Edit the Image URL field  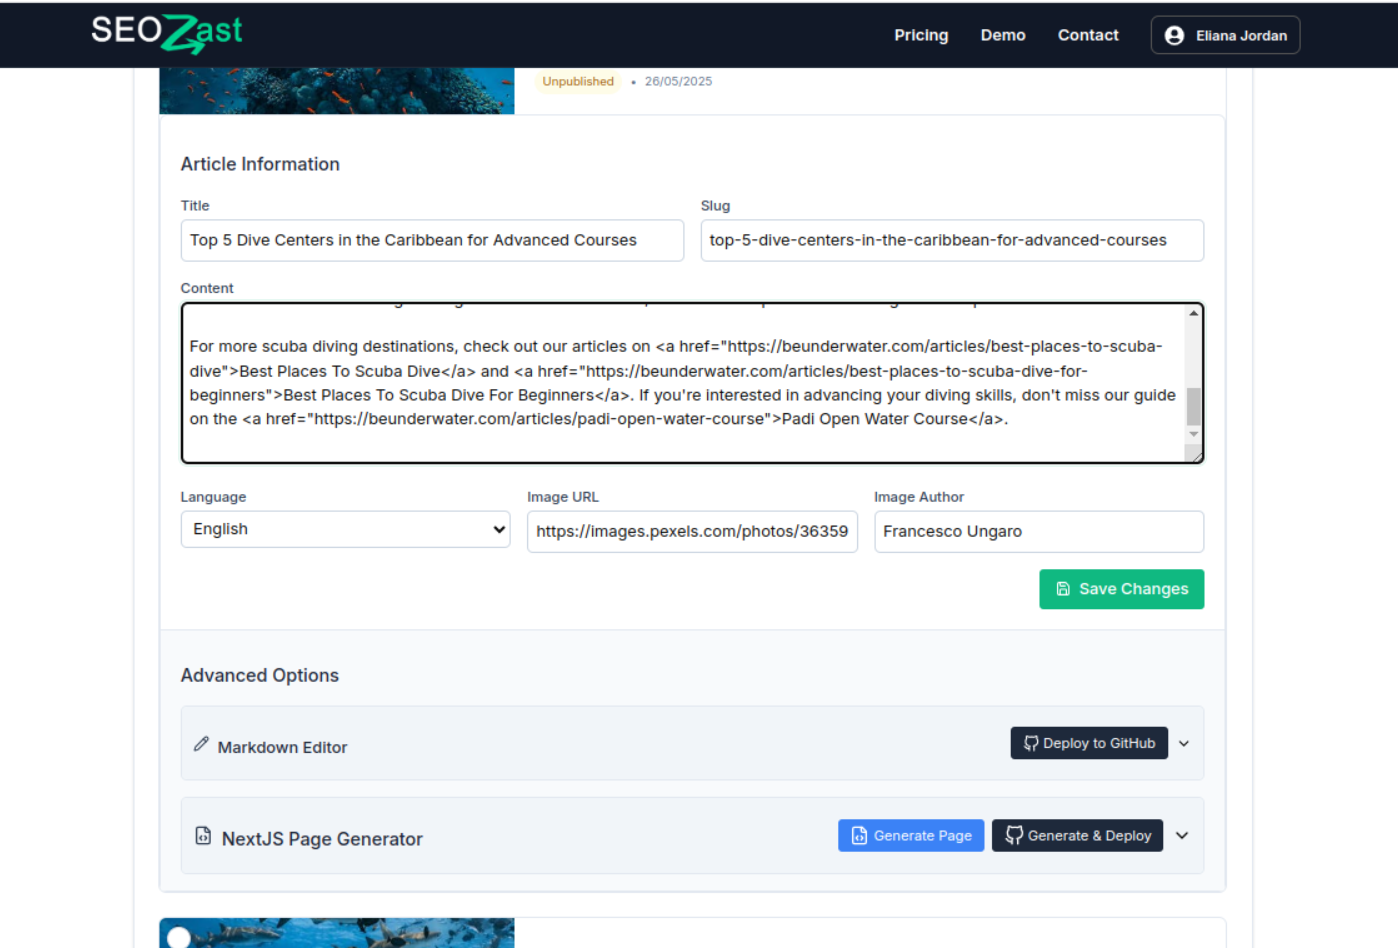point(692,531)
